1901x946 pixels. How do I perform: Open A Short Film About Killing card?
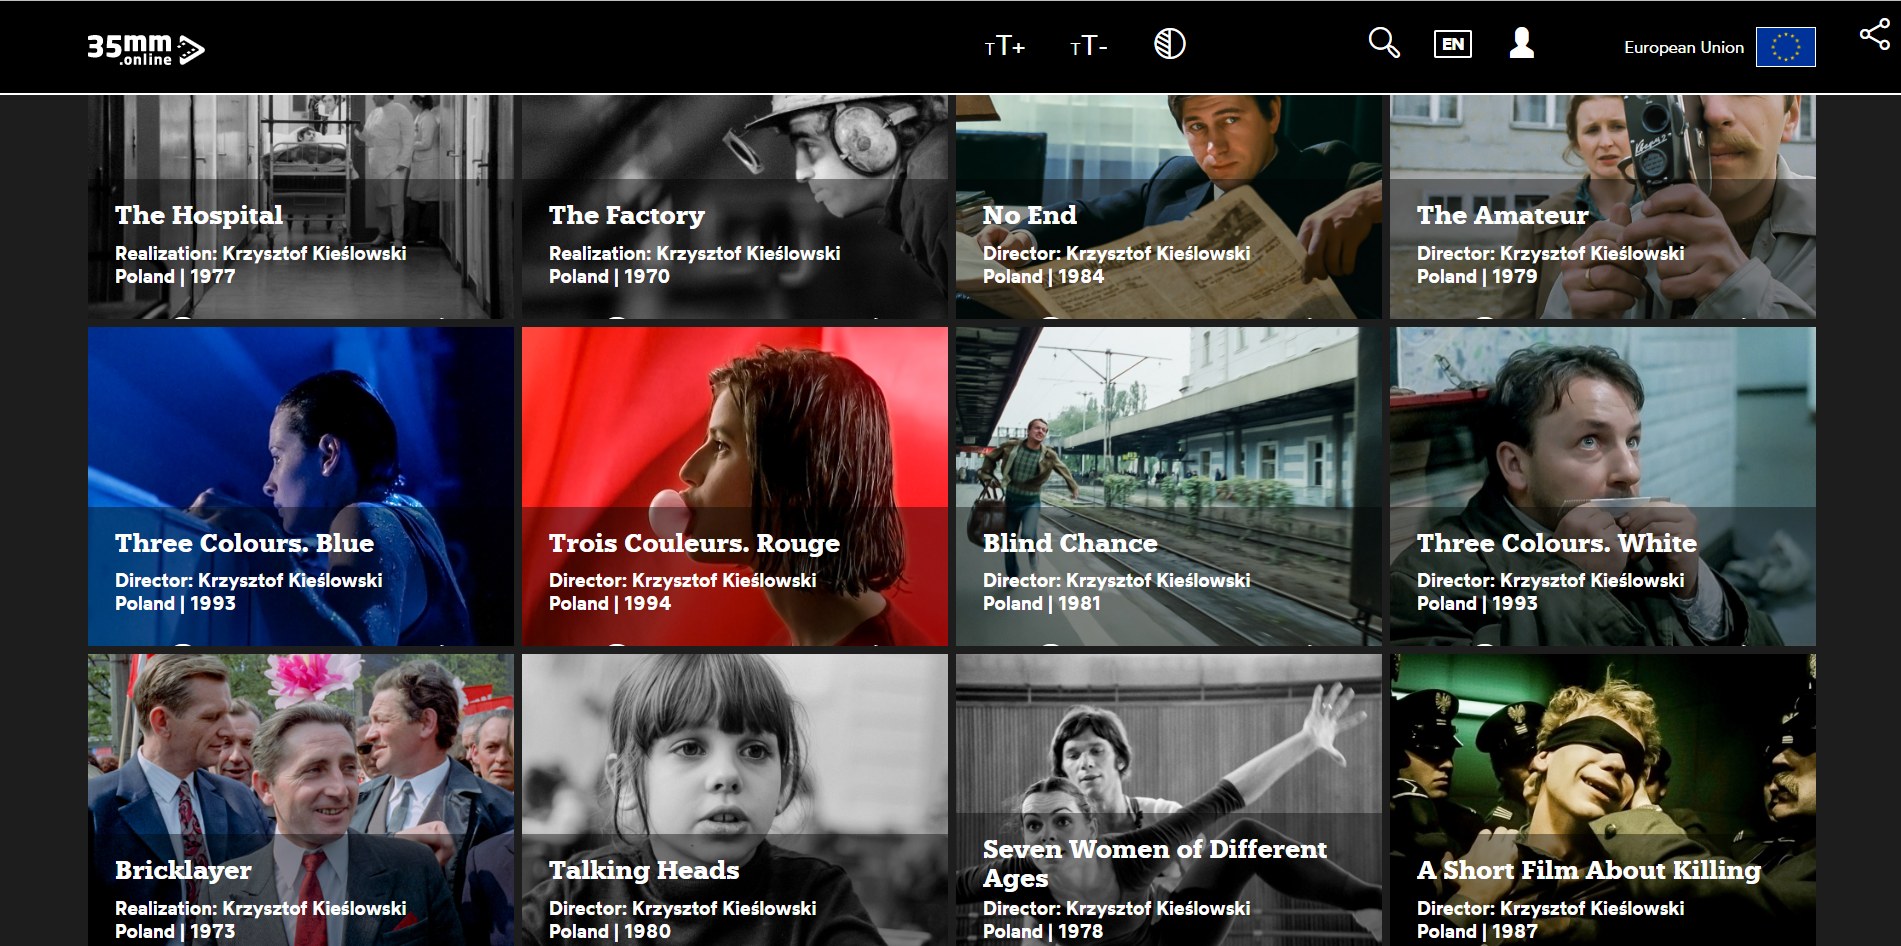[1603, 800]
